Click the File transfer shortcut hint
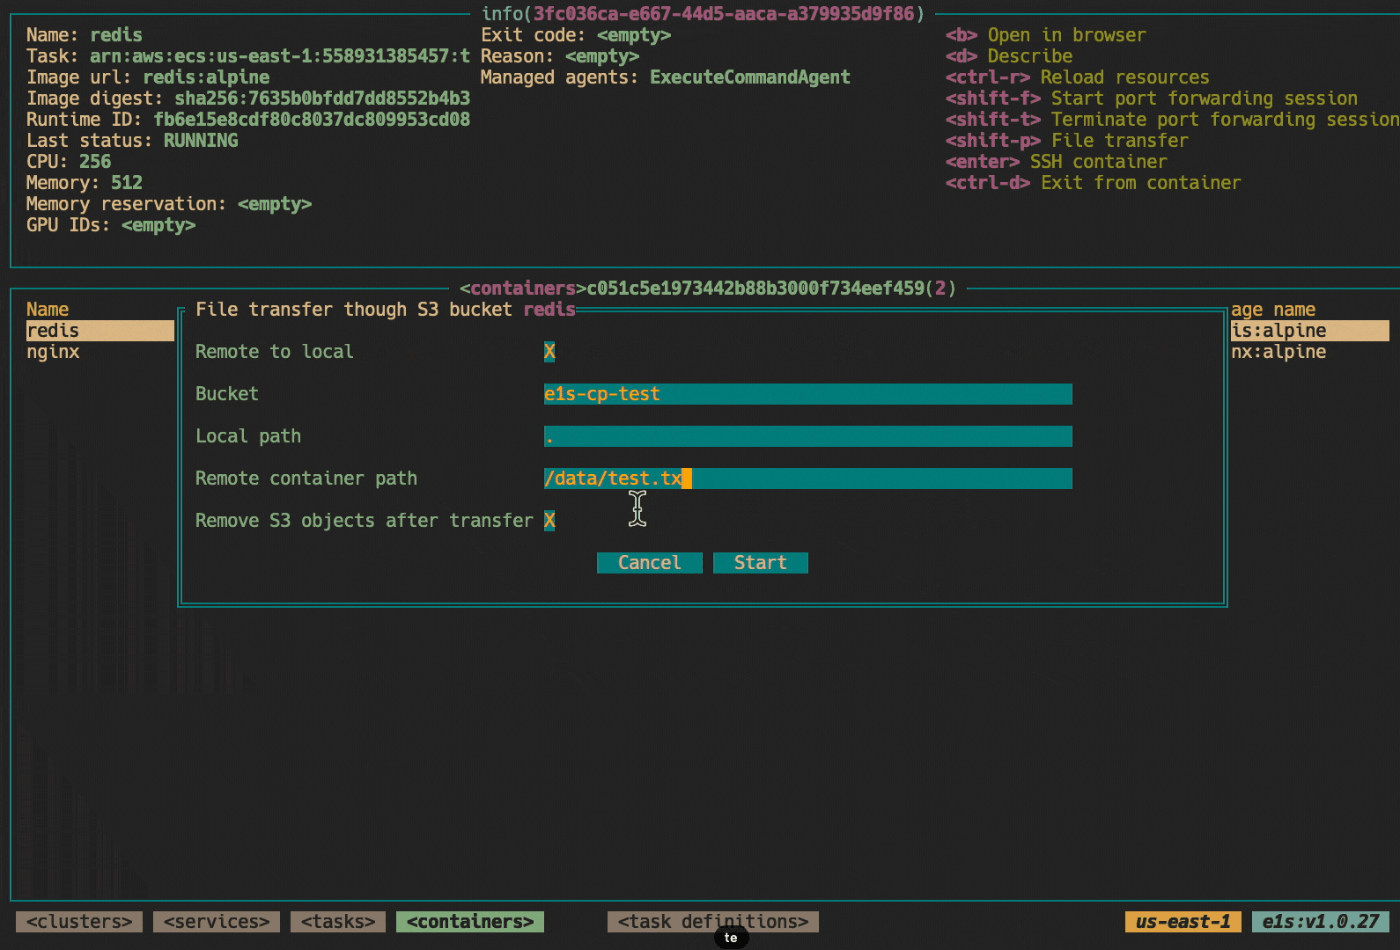1400x950 pixels. [x=1067, y=141]
